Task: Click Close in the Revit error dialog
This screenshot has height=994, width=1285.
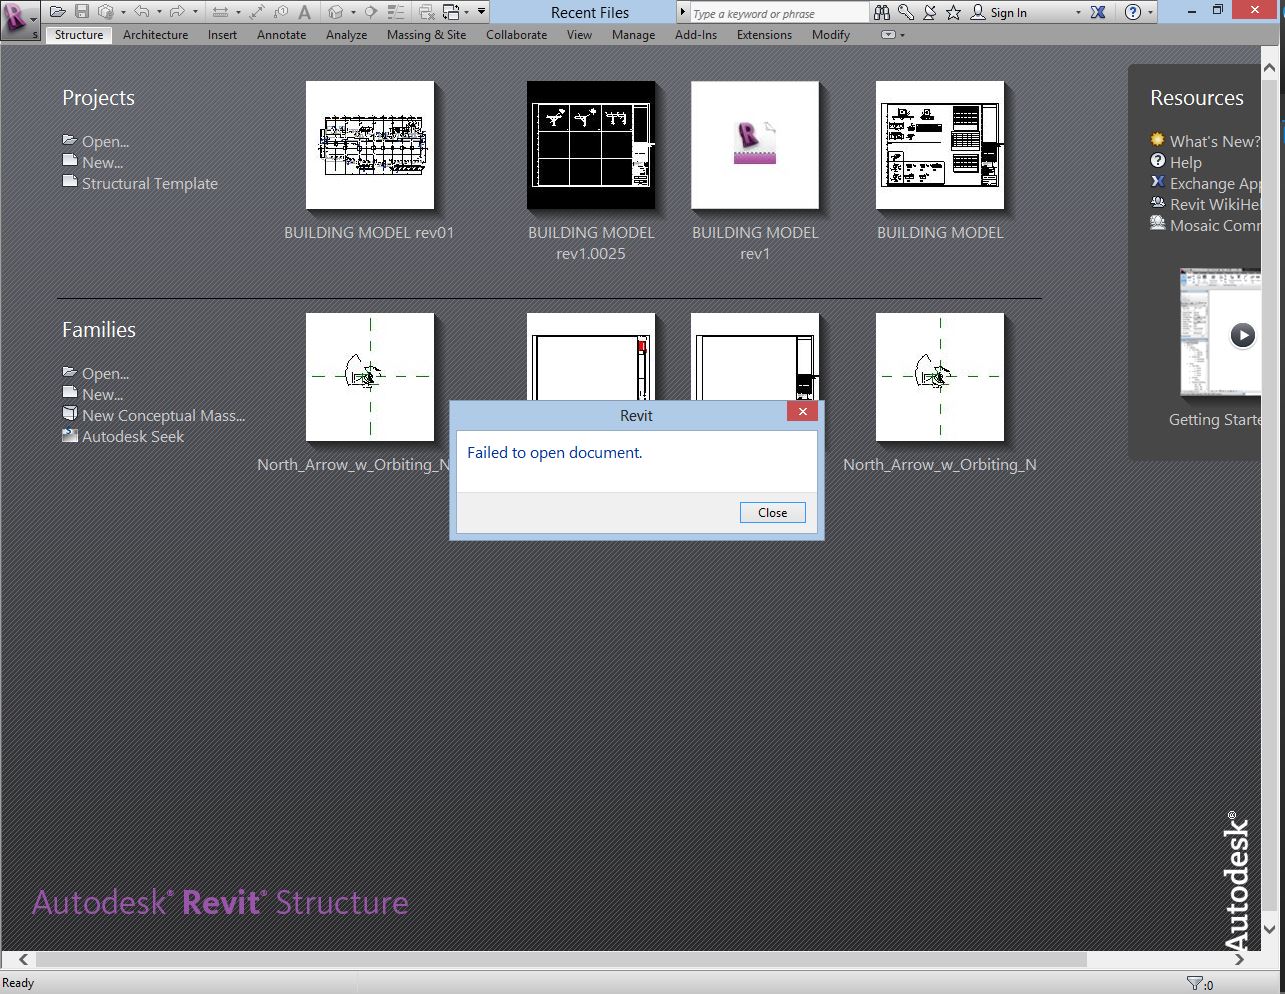Action: pyautogui.click(x=772, y=512)
